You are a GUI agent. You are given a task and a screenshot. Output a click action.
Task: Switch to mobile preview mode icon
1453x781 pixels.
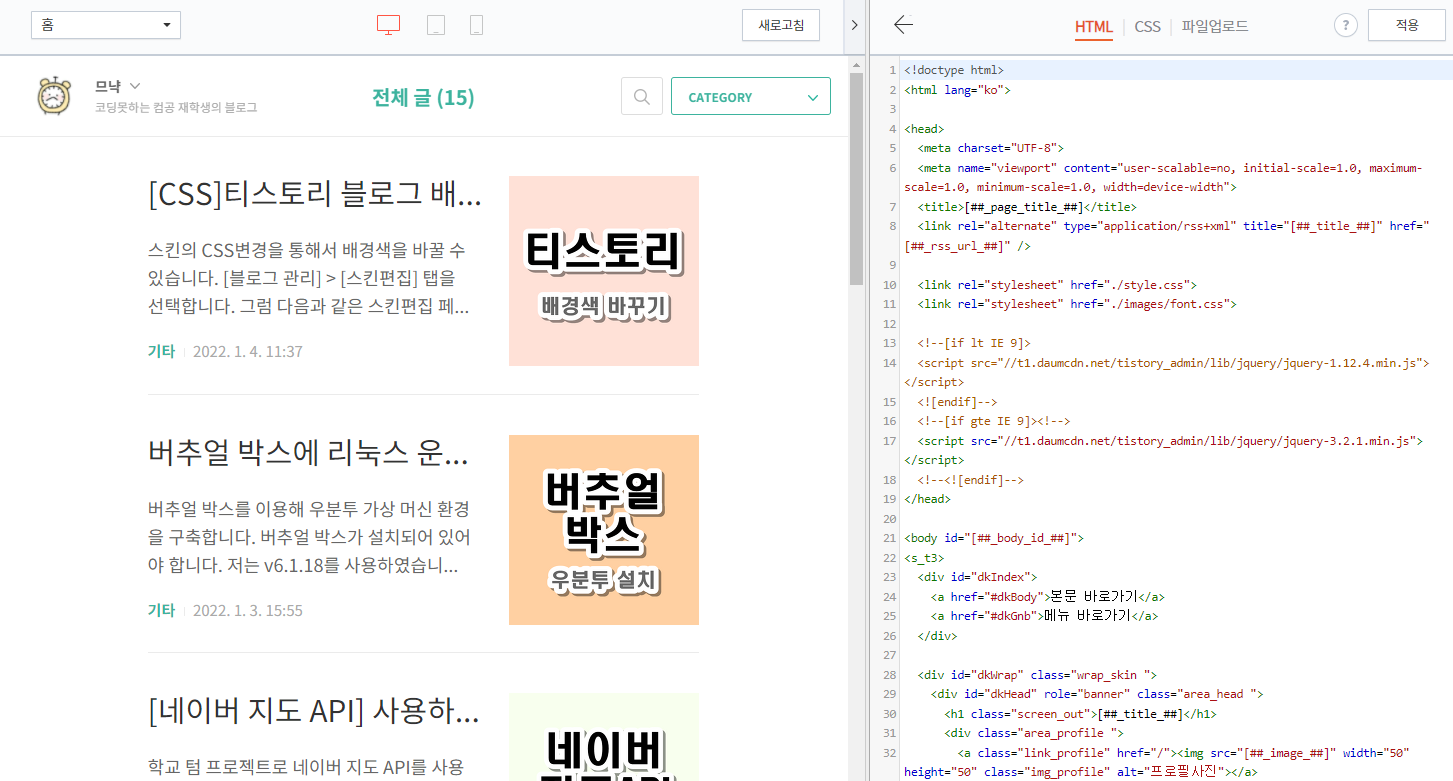[477, 25]
